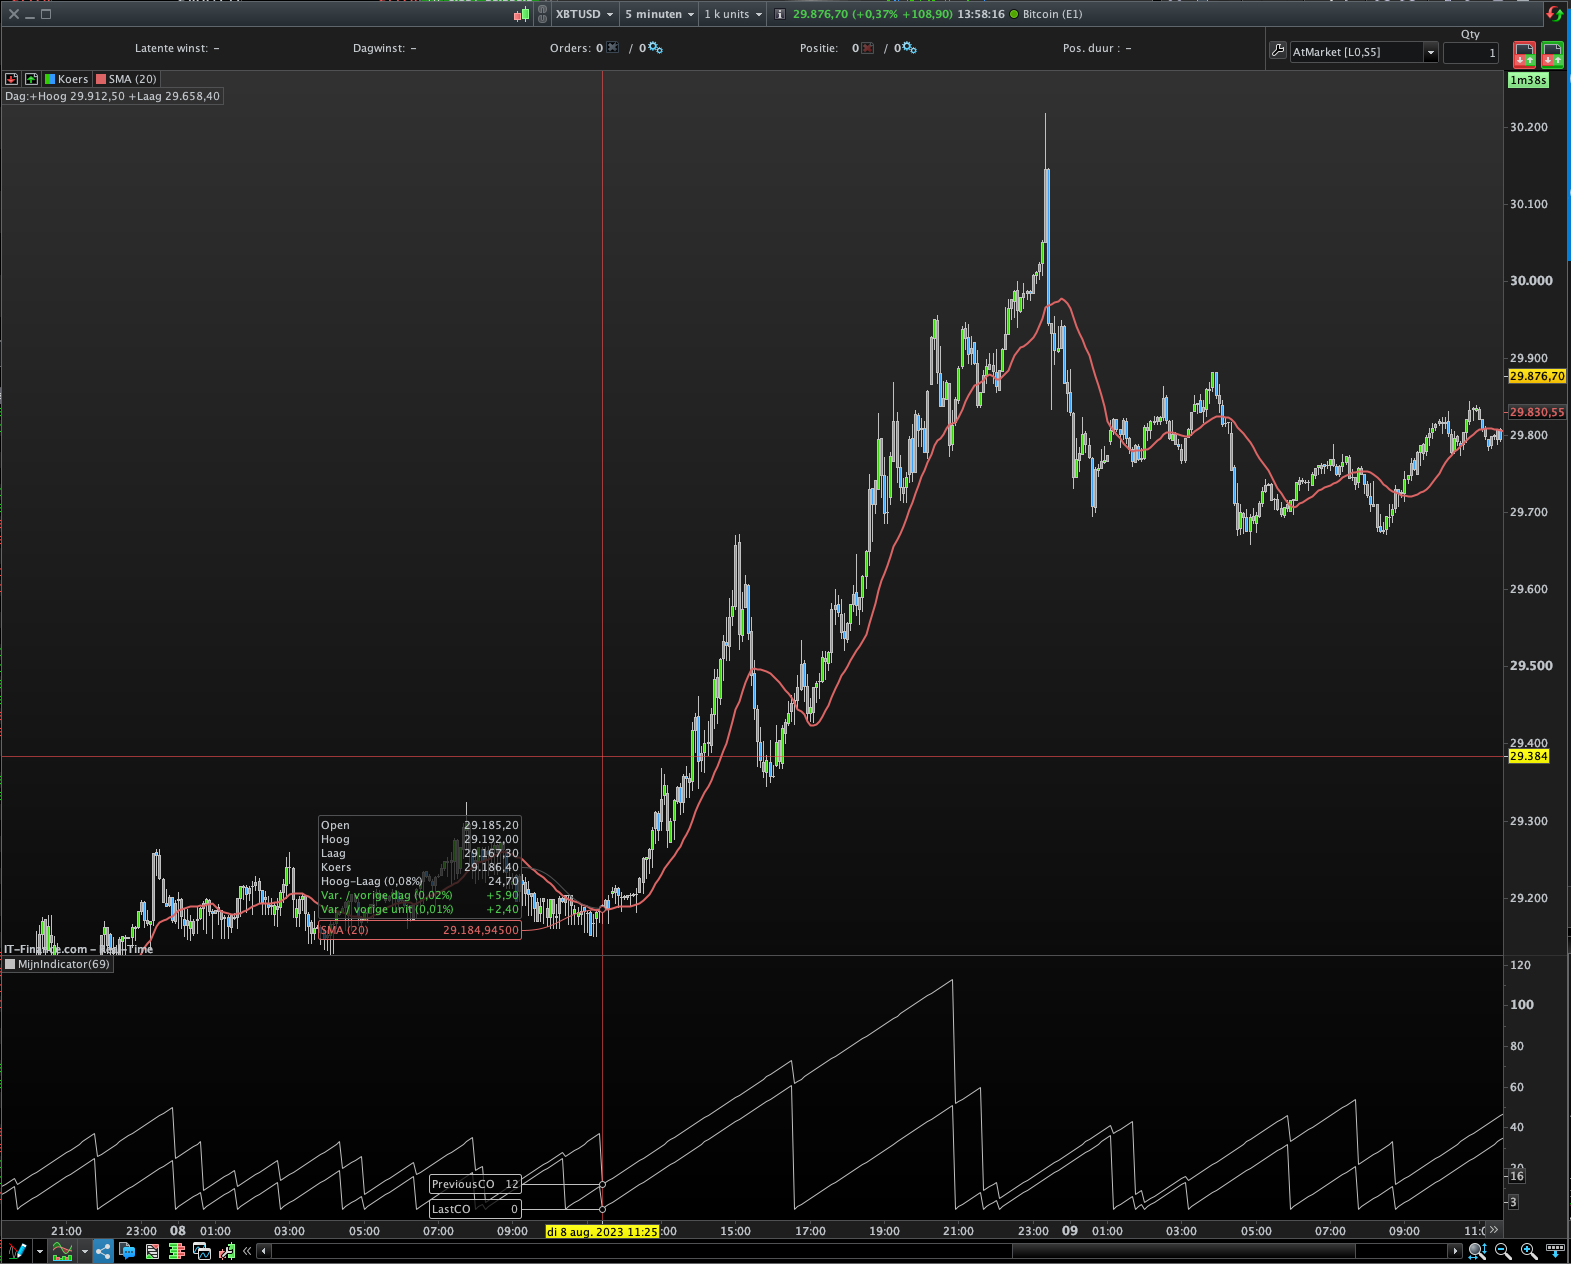Click the horizontal chart scrollbar thumb
Screen dimensions: 1571x1264
1183,1251
